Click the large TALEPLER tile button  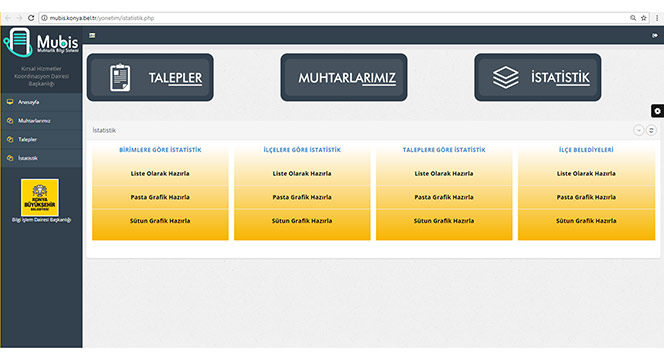click(x=150, y=78)
